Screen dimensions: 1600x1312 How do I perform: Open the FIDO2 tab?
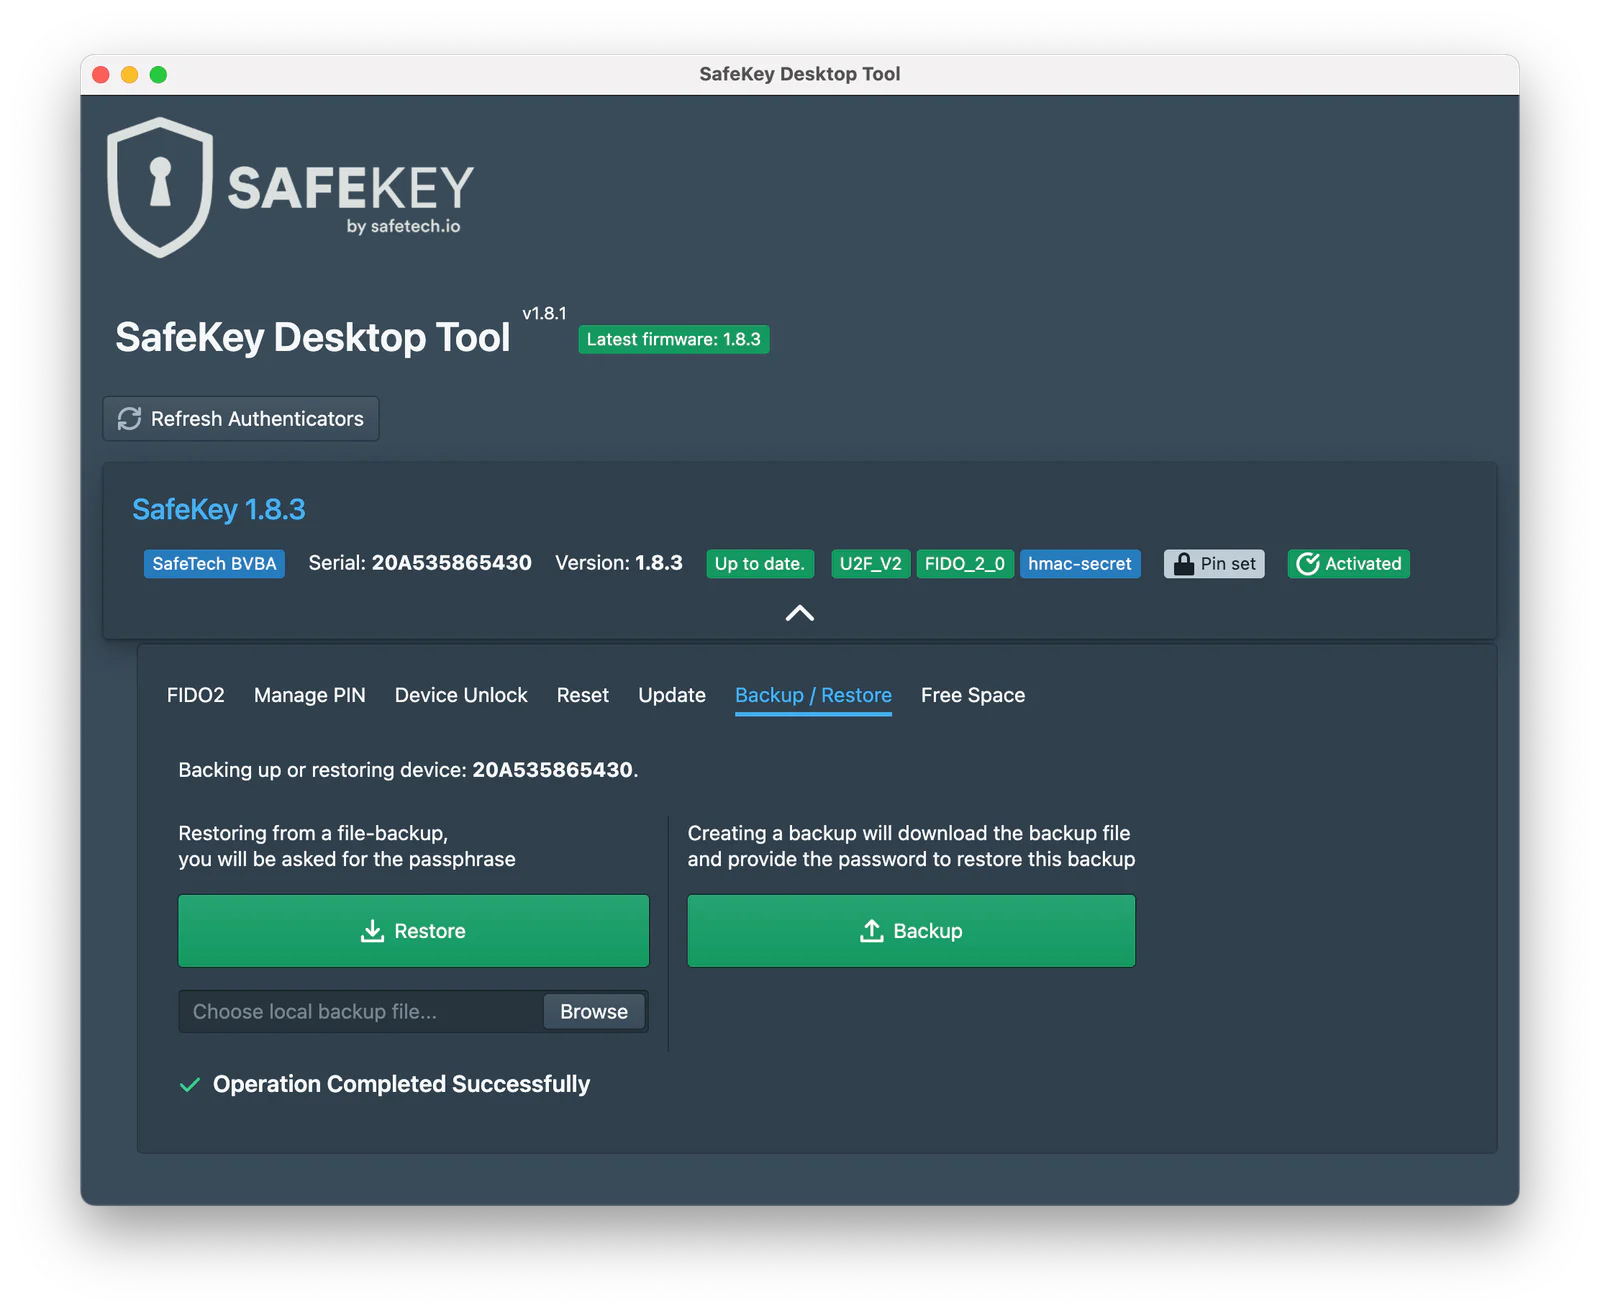(x=196, y=695)
